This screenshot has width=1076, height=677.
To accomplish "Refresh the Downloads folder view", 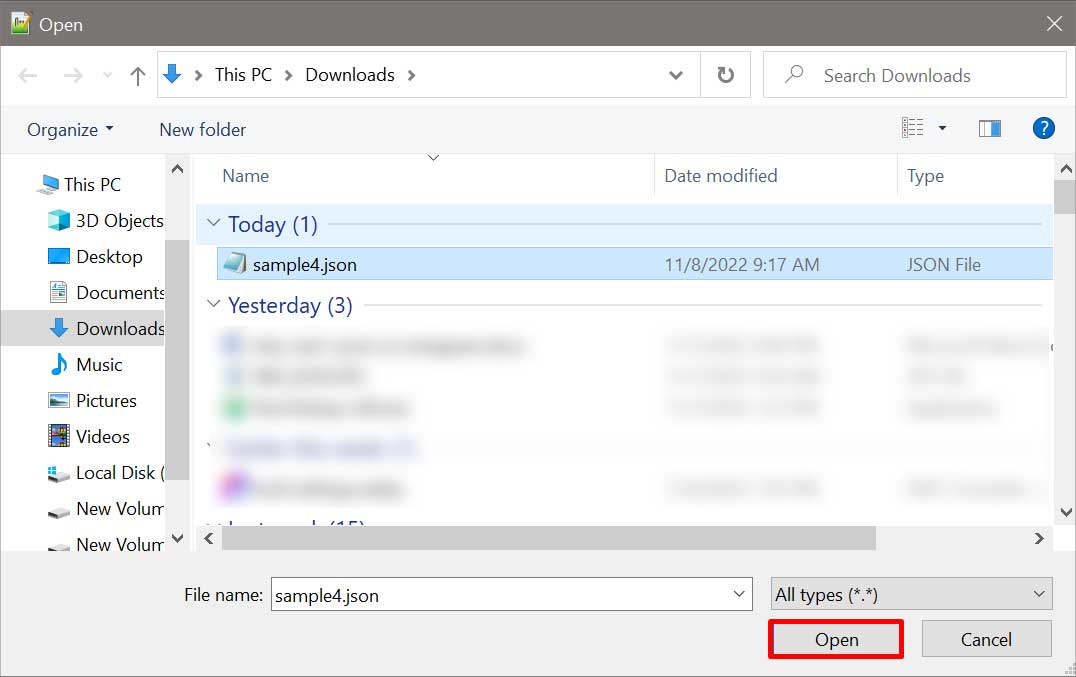I will (x=724, y=75).
